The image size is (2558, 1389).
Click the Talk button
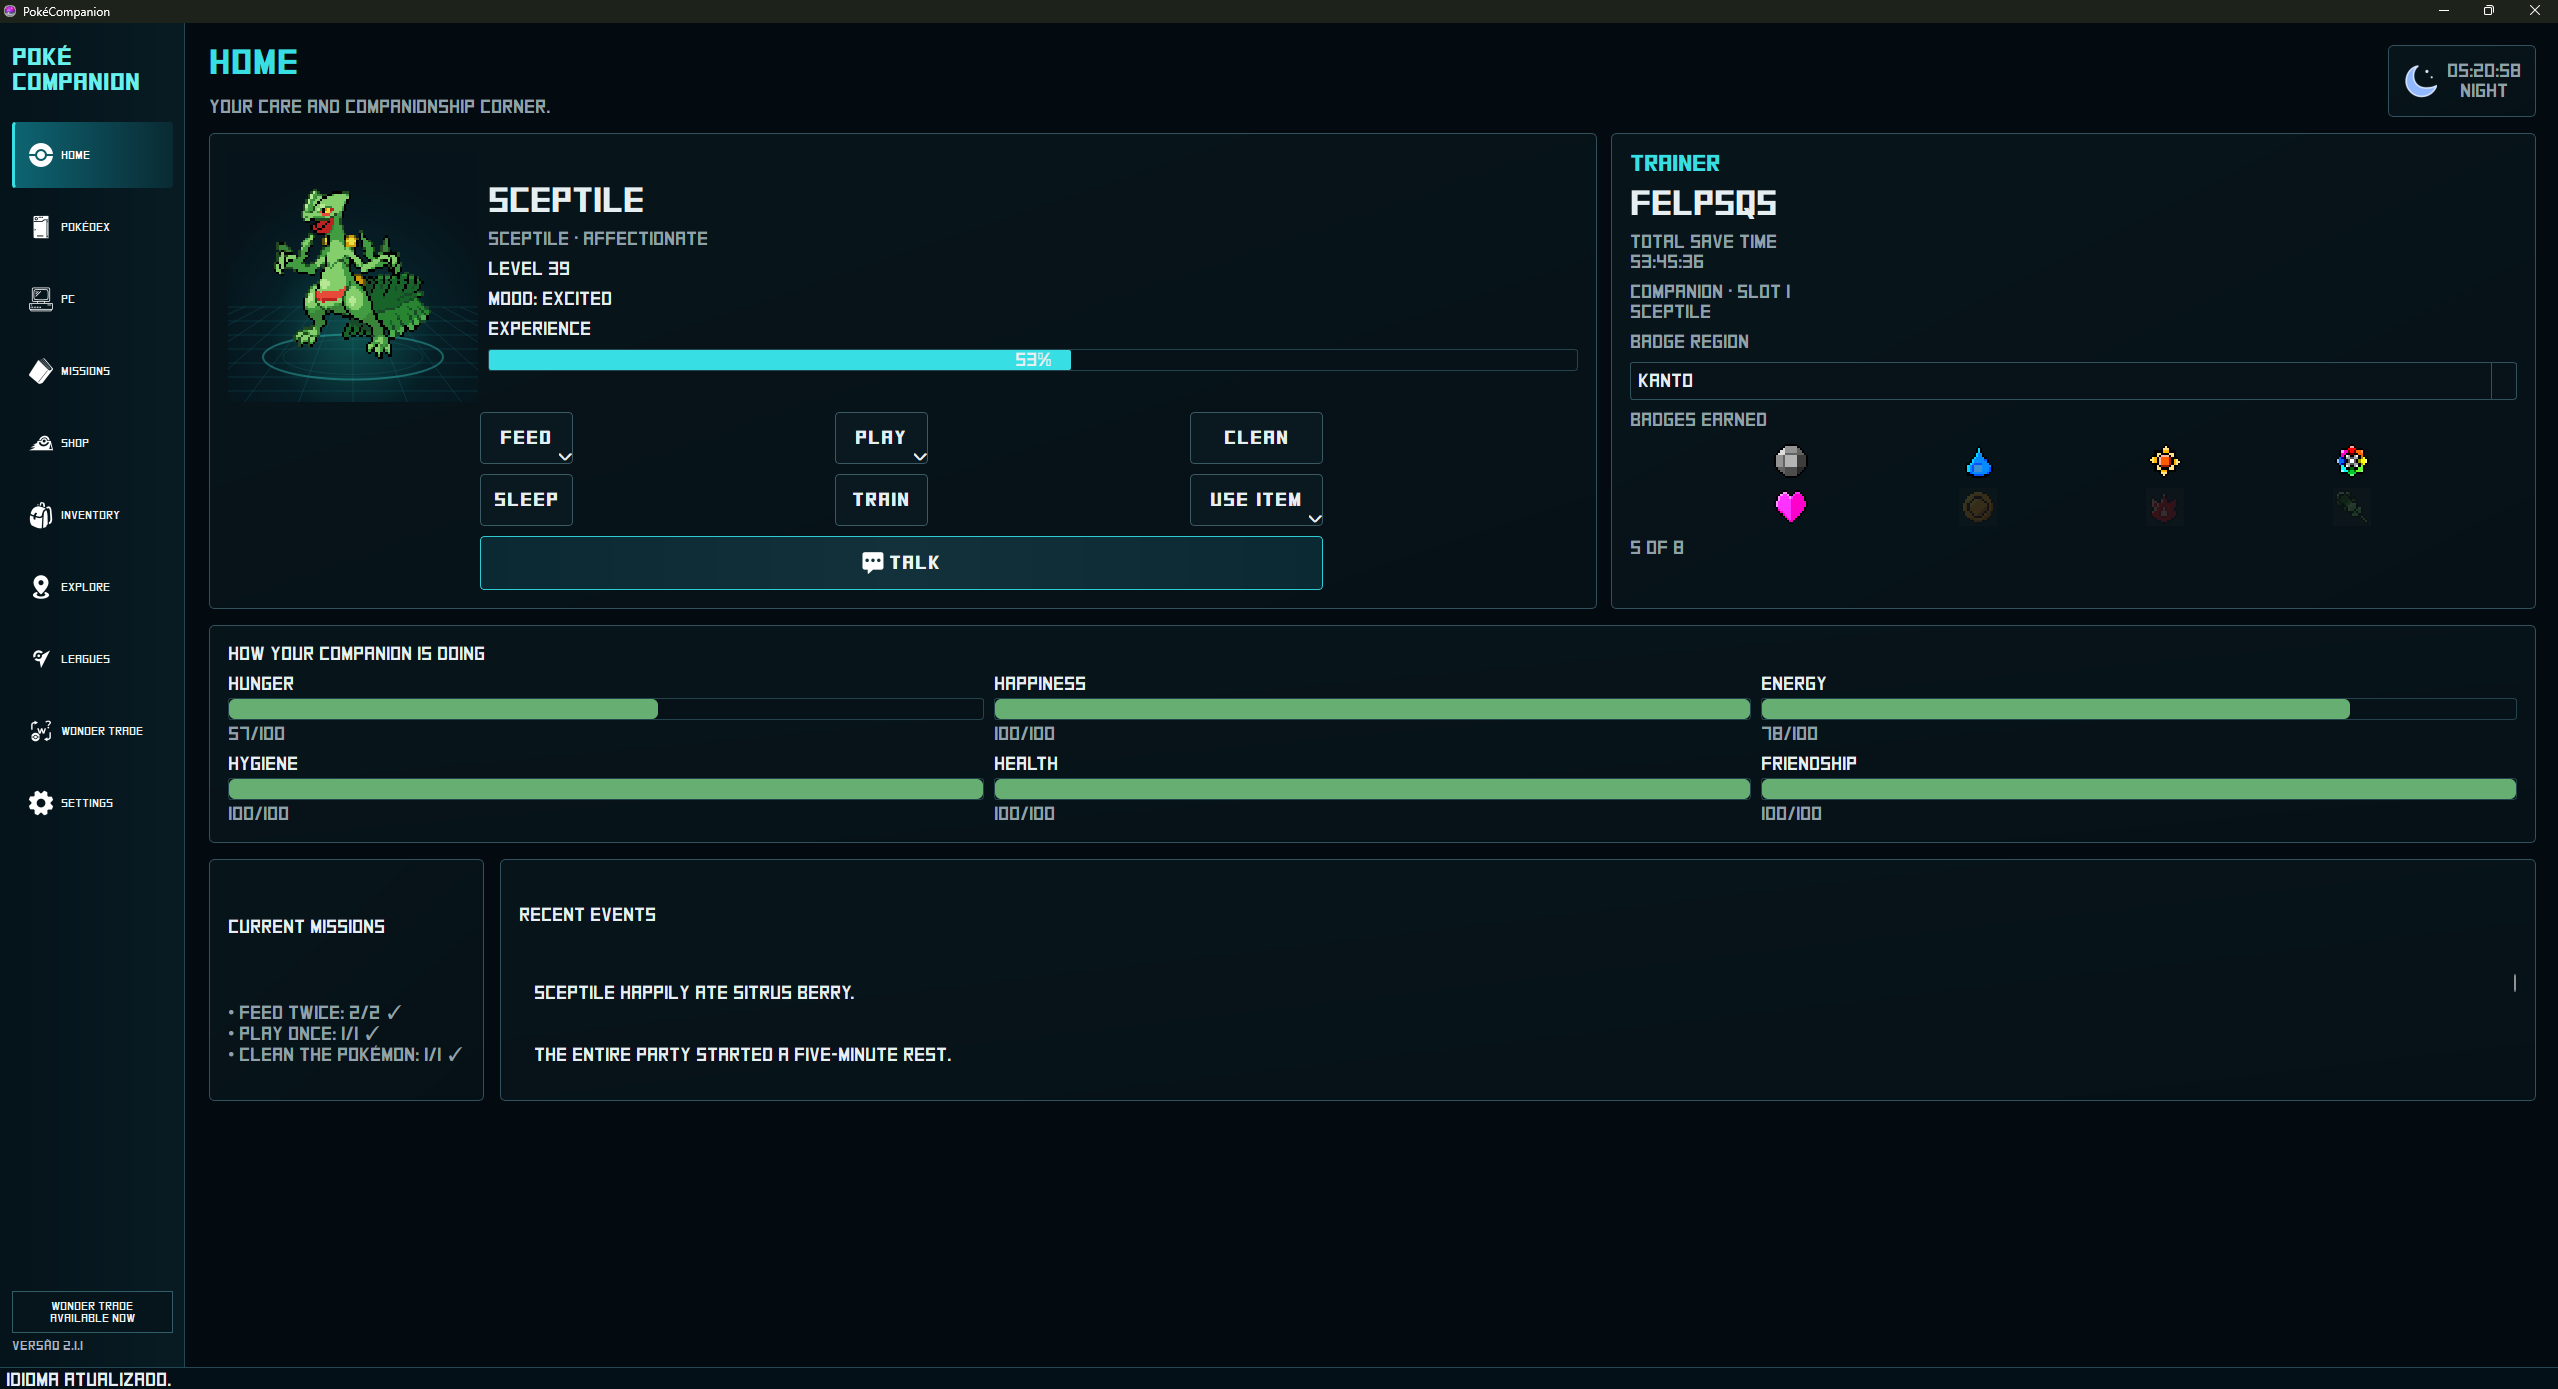[901, 563]
